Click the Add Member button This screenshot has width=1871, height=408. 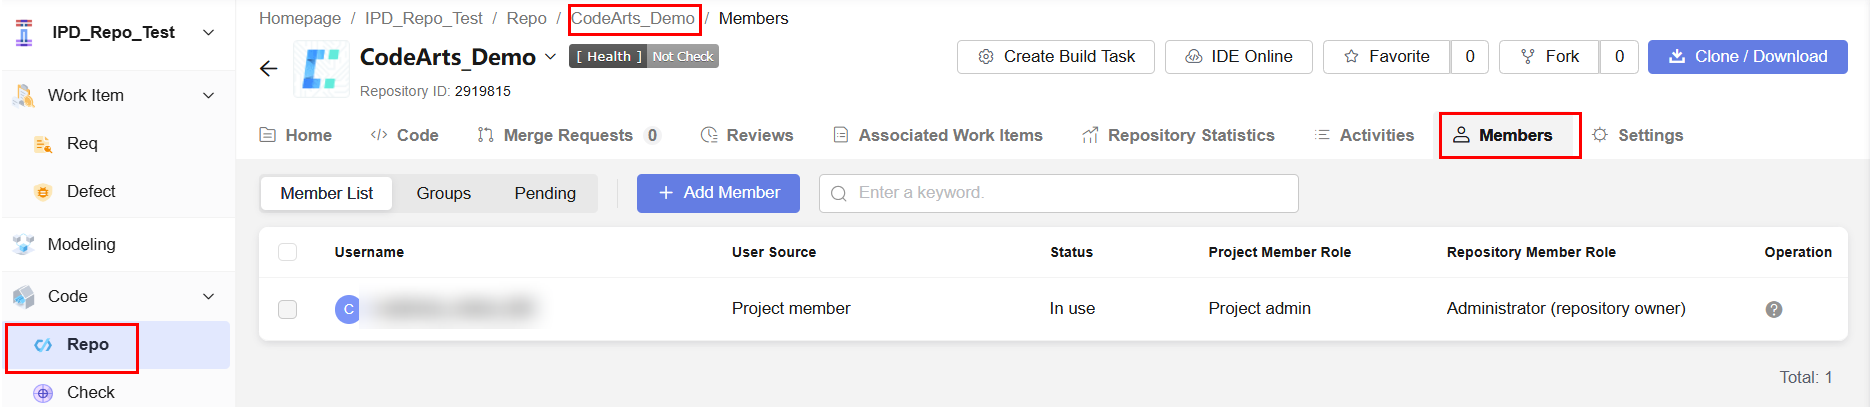pyautogui.click(x=718, y=193)
